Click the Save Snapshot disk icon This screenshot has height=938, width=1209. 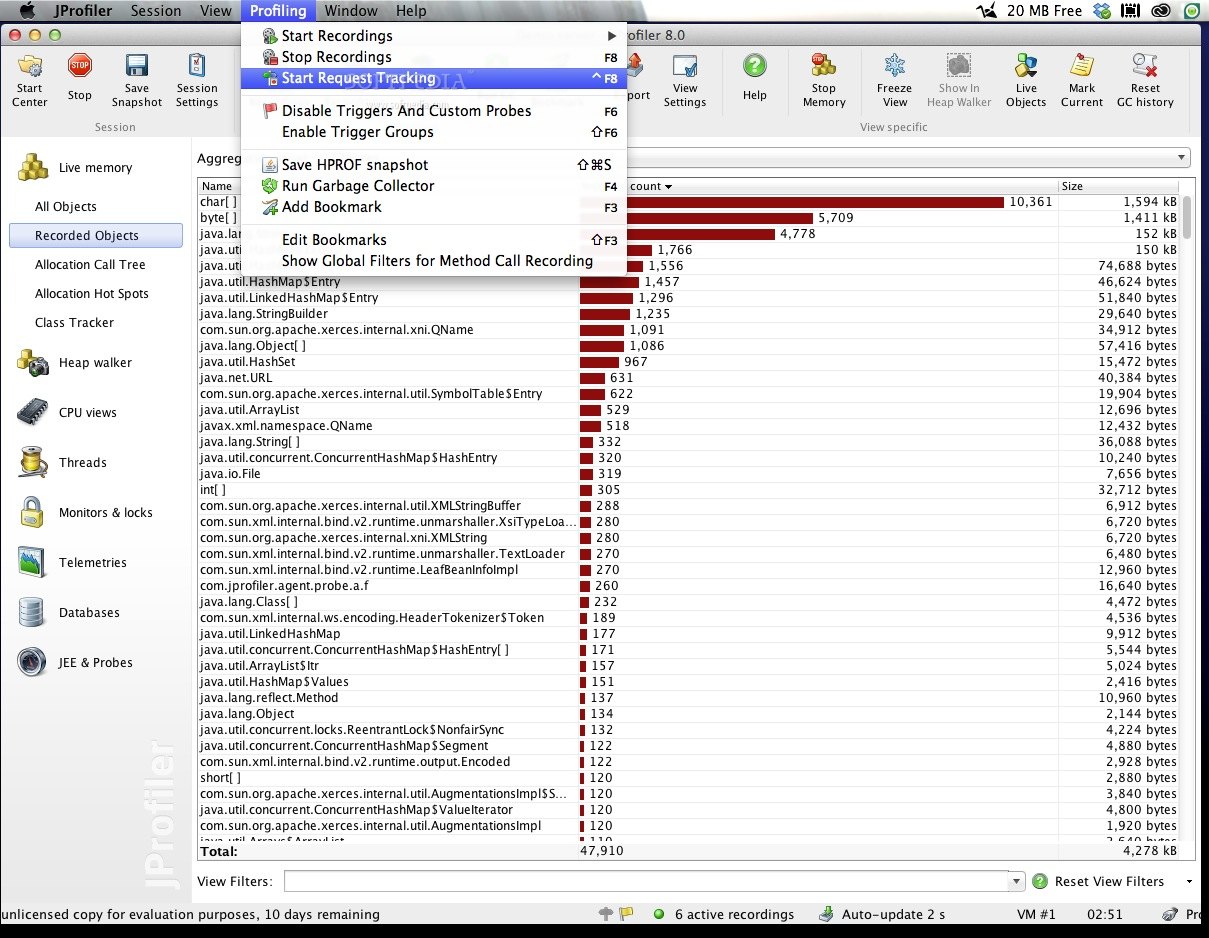click(x=137, y=67)
